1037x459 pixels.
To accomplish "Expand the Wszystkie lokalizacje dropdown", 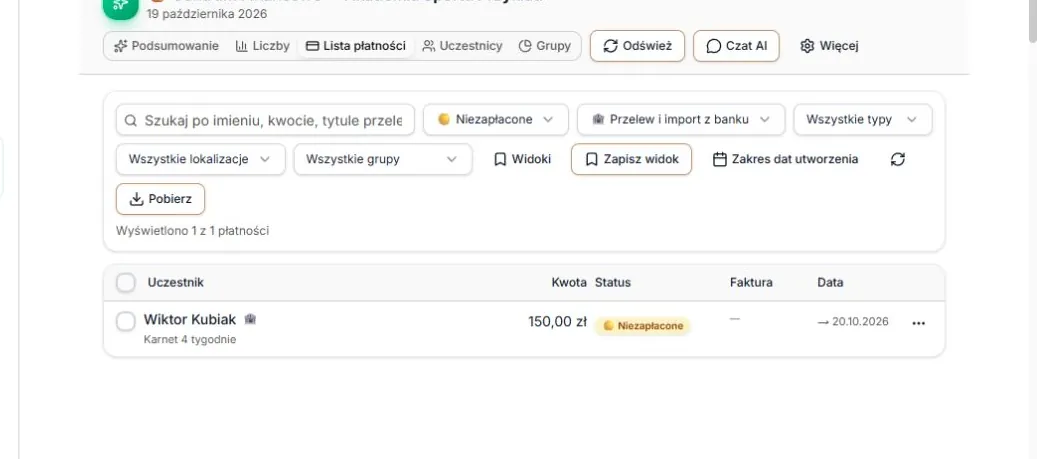I will click(x=200, y=159).
